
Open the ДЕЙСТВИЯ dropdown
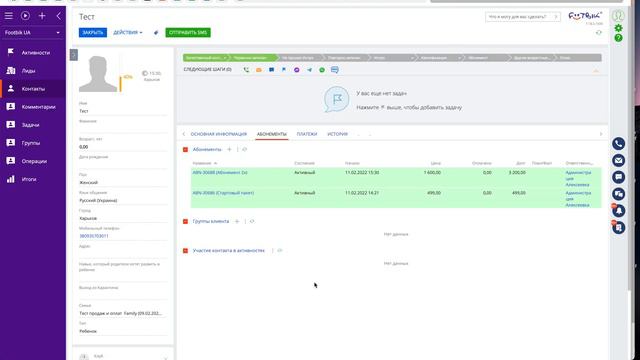point(127,33)
